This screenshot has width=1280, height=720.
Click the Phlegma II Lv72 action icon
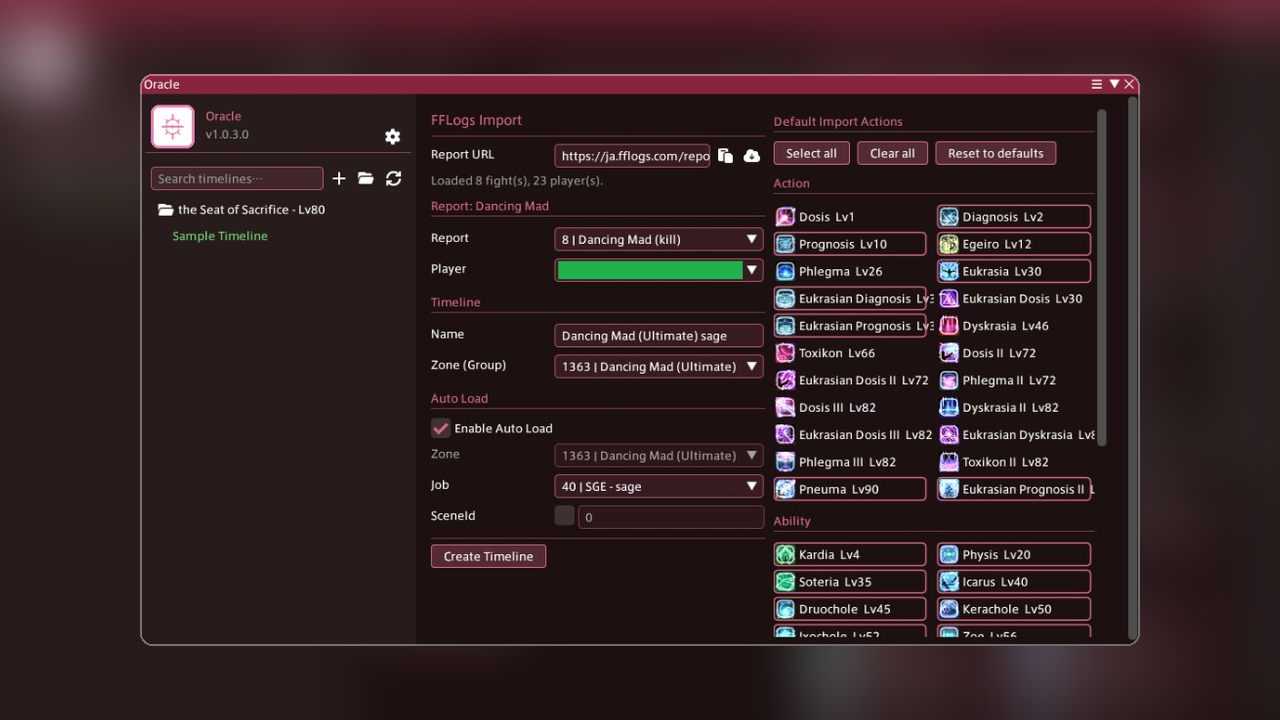pos(949,380)
